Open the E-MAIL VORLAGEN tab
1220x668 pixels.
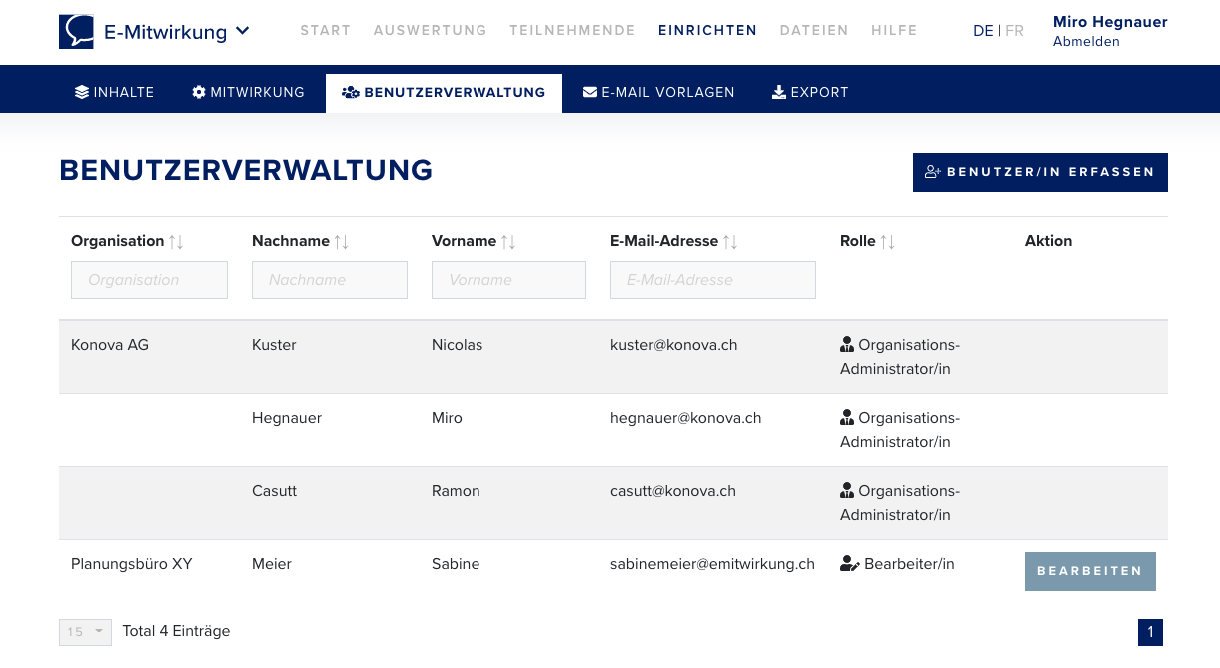[659, 92]
